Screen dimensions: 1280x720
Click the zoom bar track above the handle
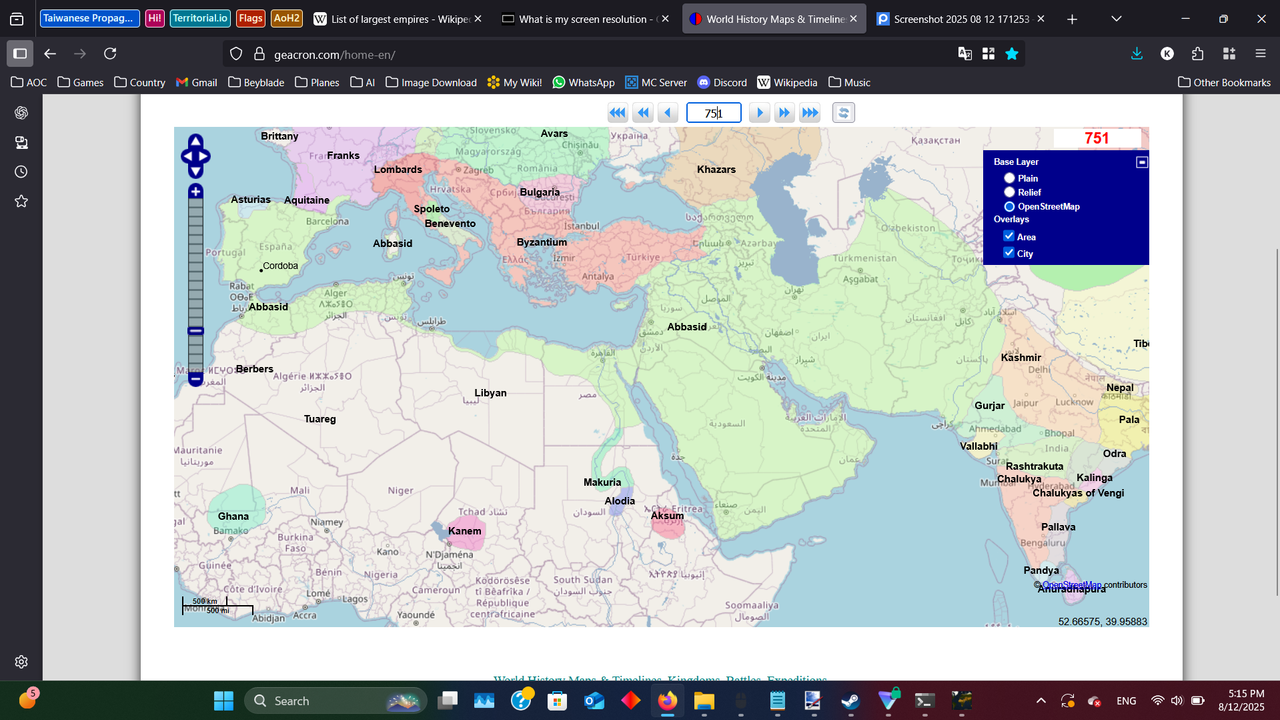[196, 260]
